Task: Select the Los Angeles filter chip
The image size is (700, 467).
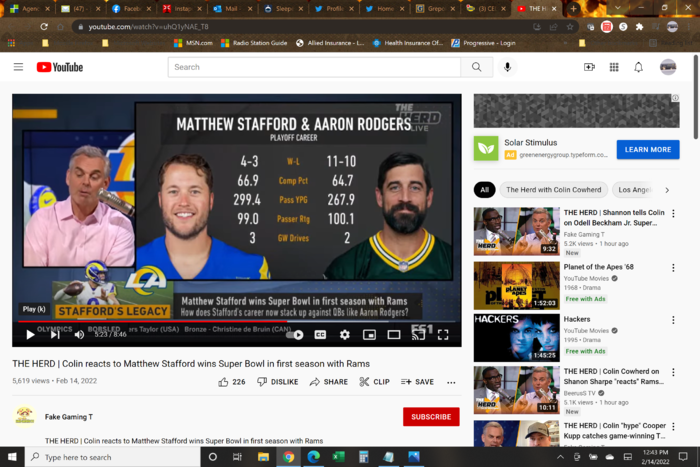Action: pyautogui.click(x=634, y=190)
